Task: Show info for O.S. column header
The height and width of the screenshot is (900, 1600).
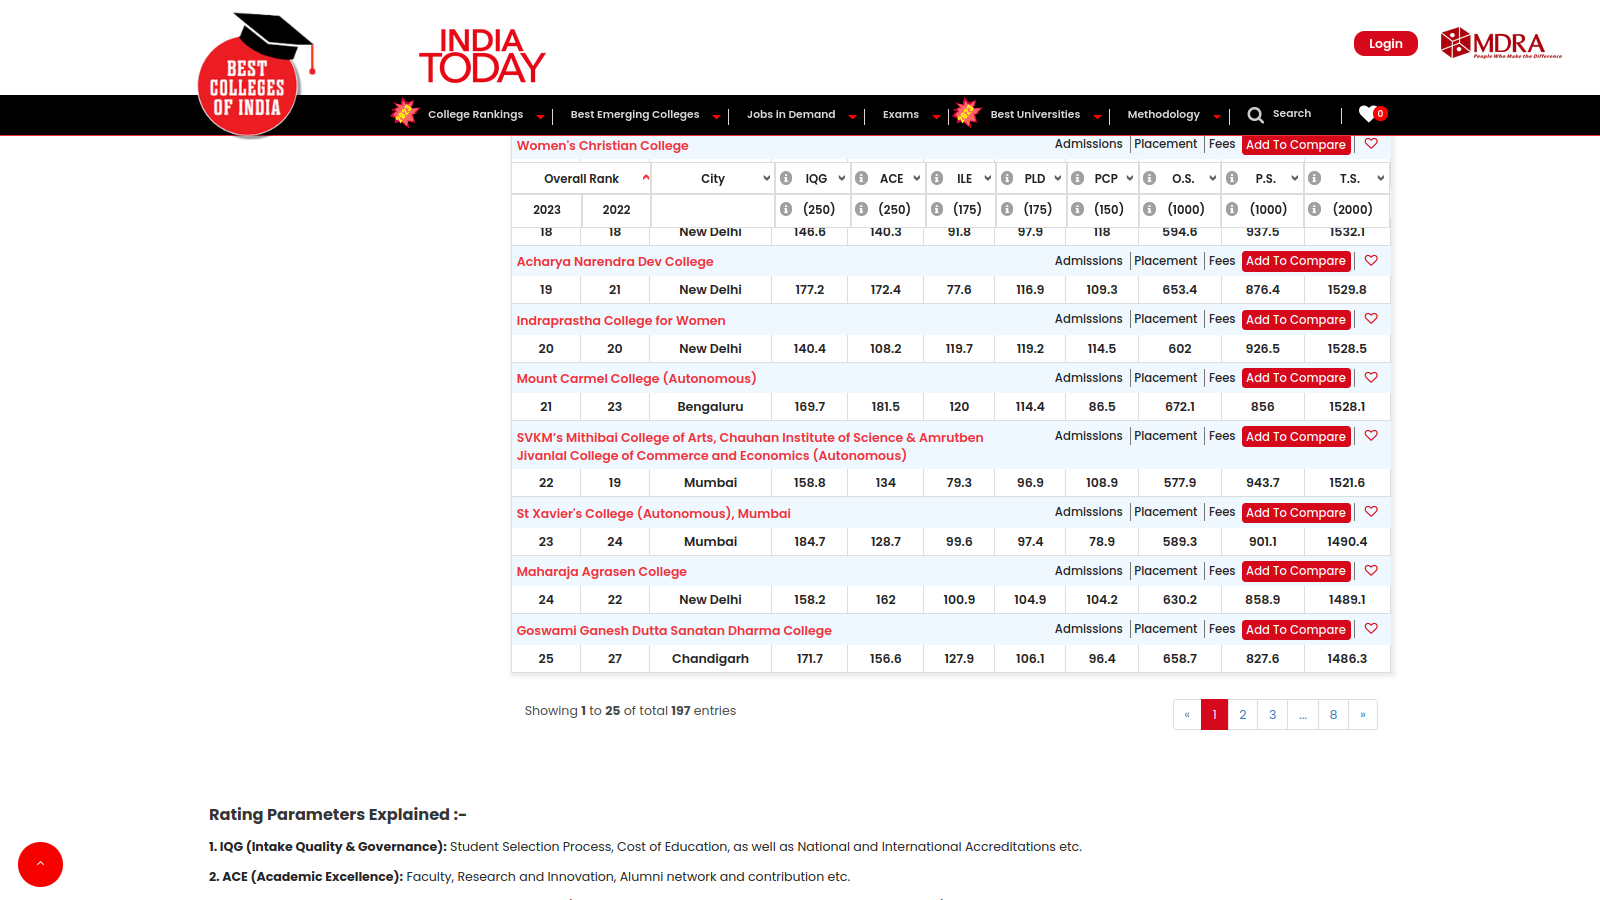Action: (x=1150, y=178)
